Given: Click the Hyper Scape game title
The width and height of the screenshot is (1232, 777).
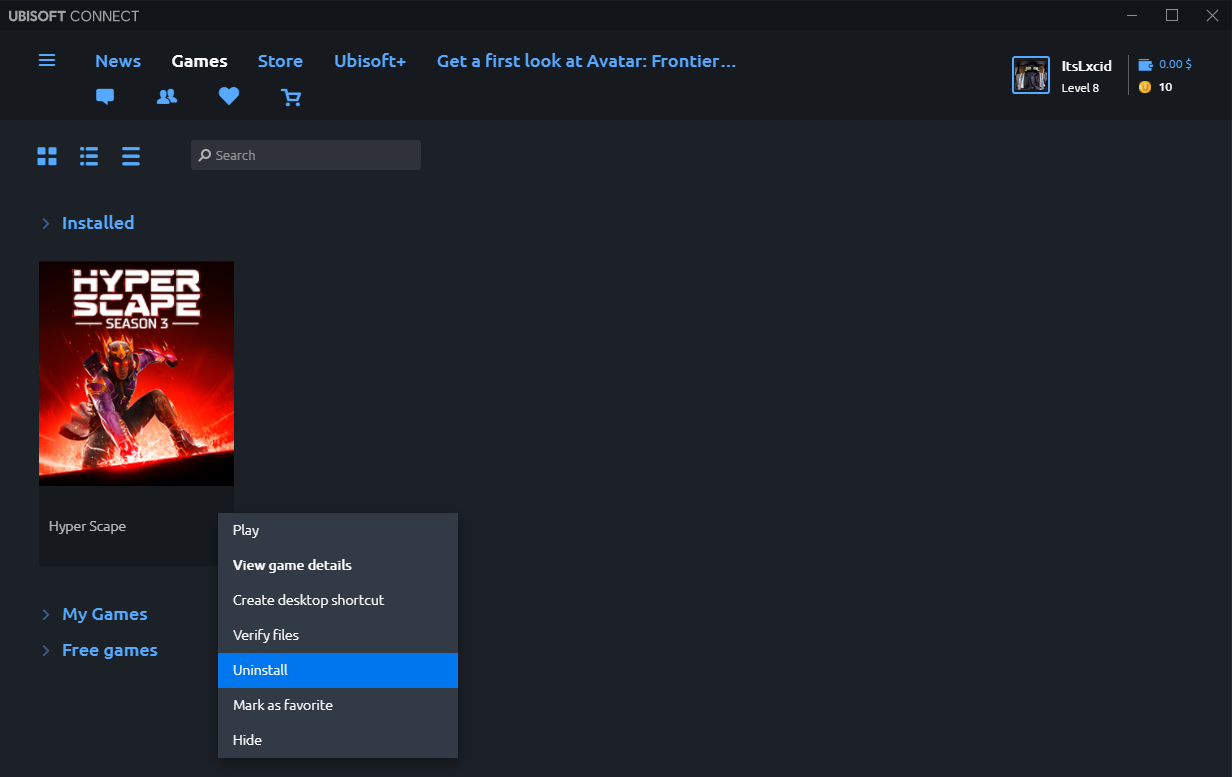Looking at the screenshot, I should pyautogui.click(x=87, y=526).
